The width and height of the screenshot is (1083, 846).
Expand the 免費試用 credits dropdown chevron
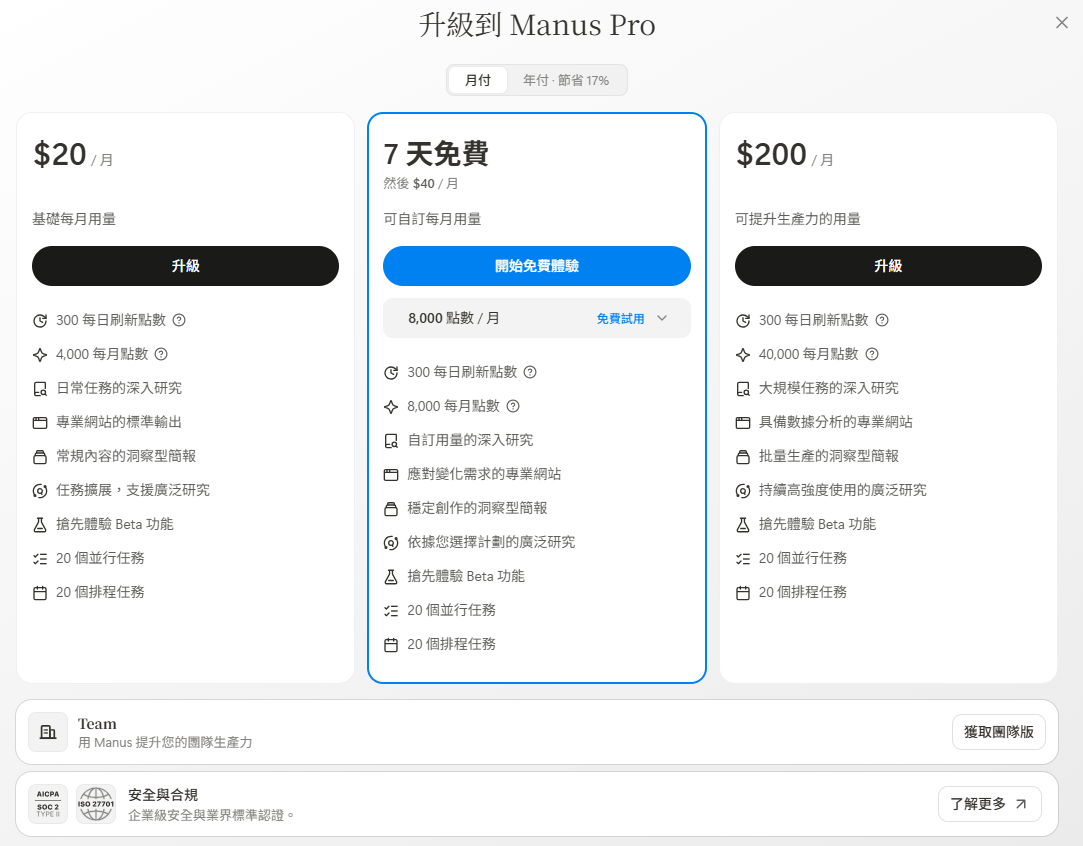click(662, 317)
